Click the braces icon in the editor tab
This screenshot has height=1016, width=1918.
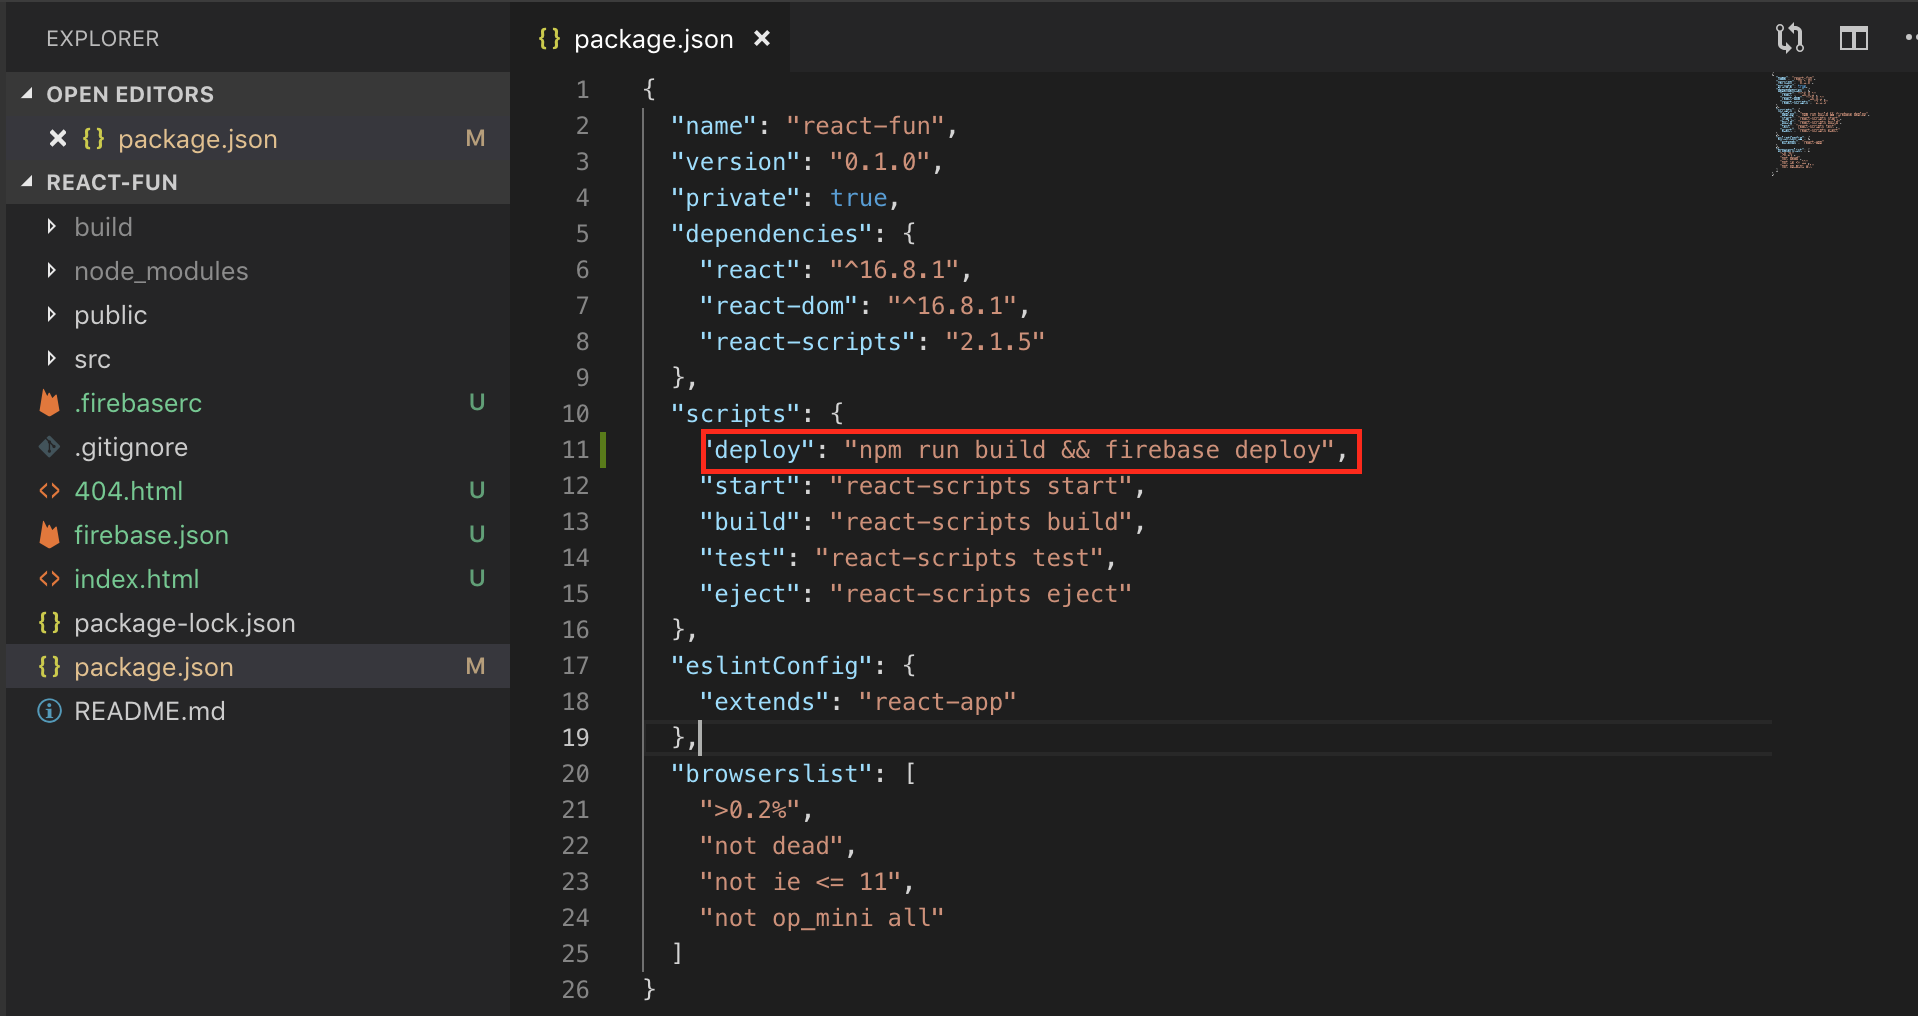tap(549, 39)
